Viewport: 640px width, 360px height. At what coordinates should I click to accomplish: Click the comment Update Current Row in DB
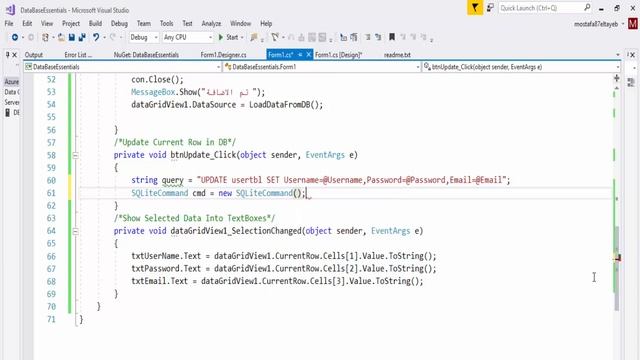click(x=175, y=142)
